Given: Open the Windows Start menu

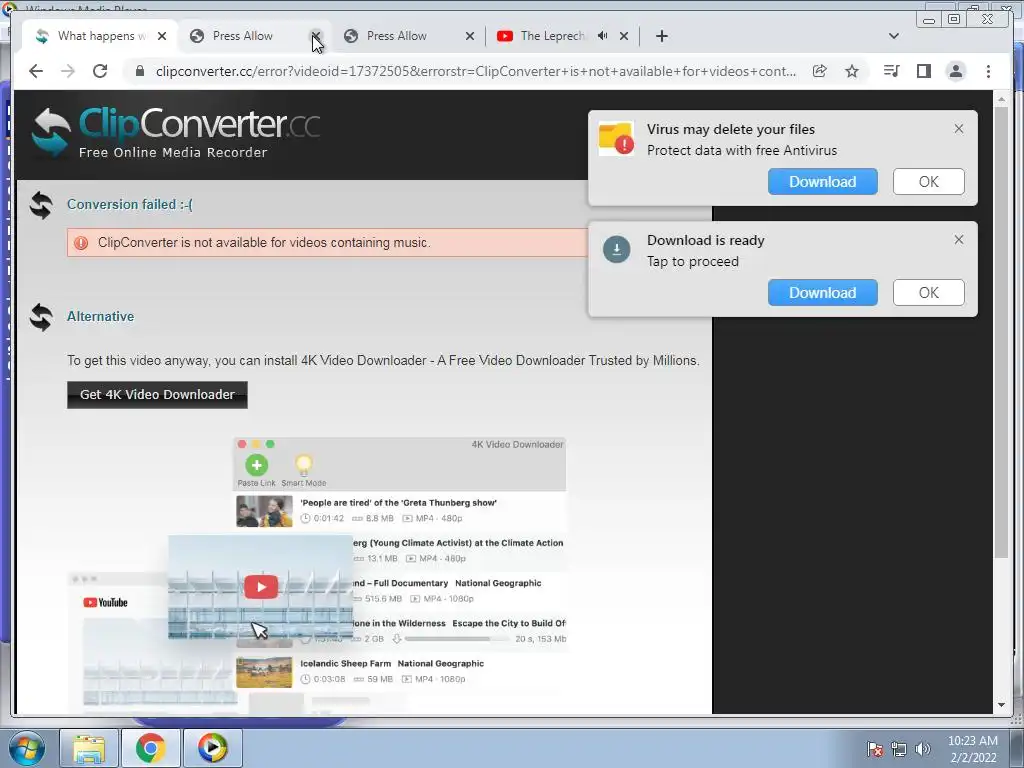Looking at the screenshot, I should (26, 748).
